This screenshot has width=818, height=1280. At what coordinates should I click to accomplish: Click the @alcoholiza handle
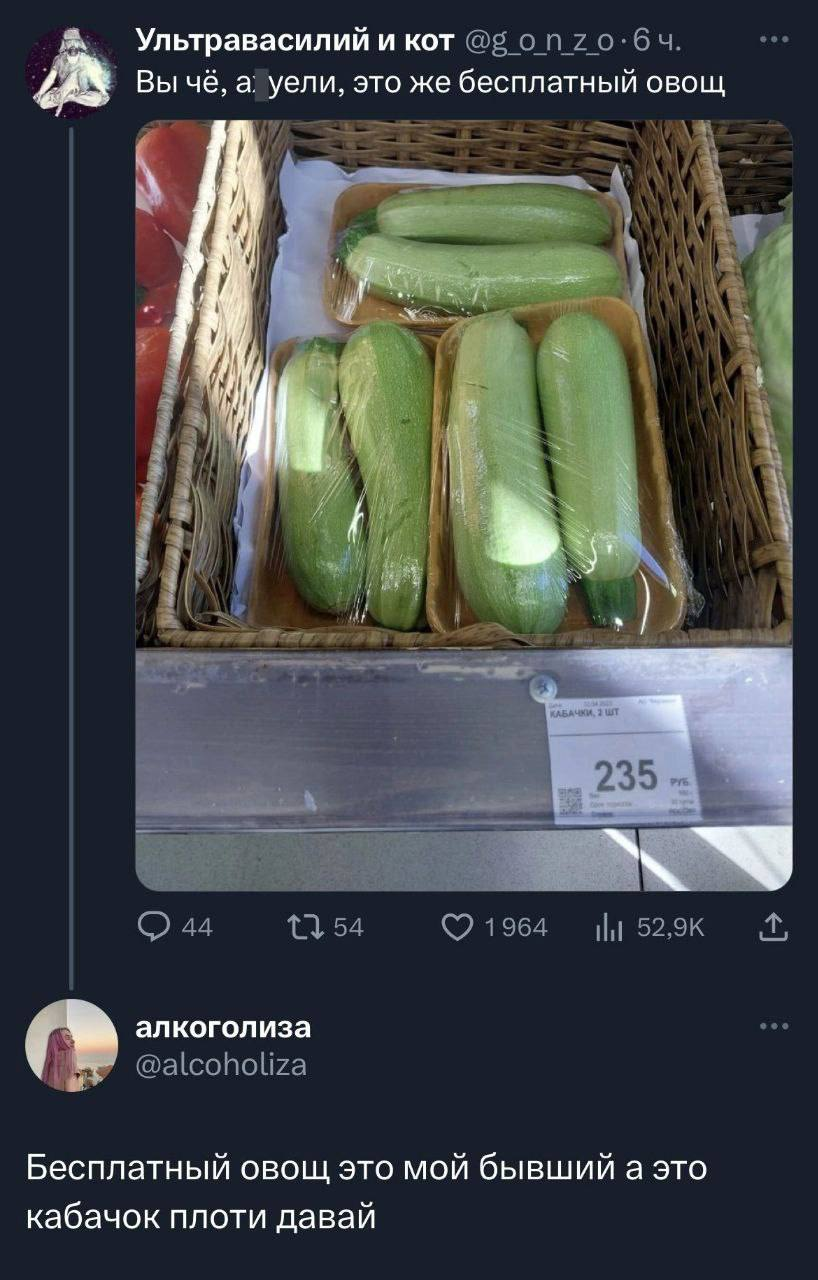(x=221, y=1065)
